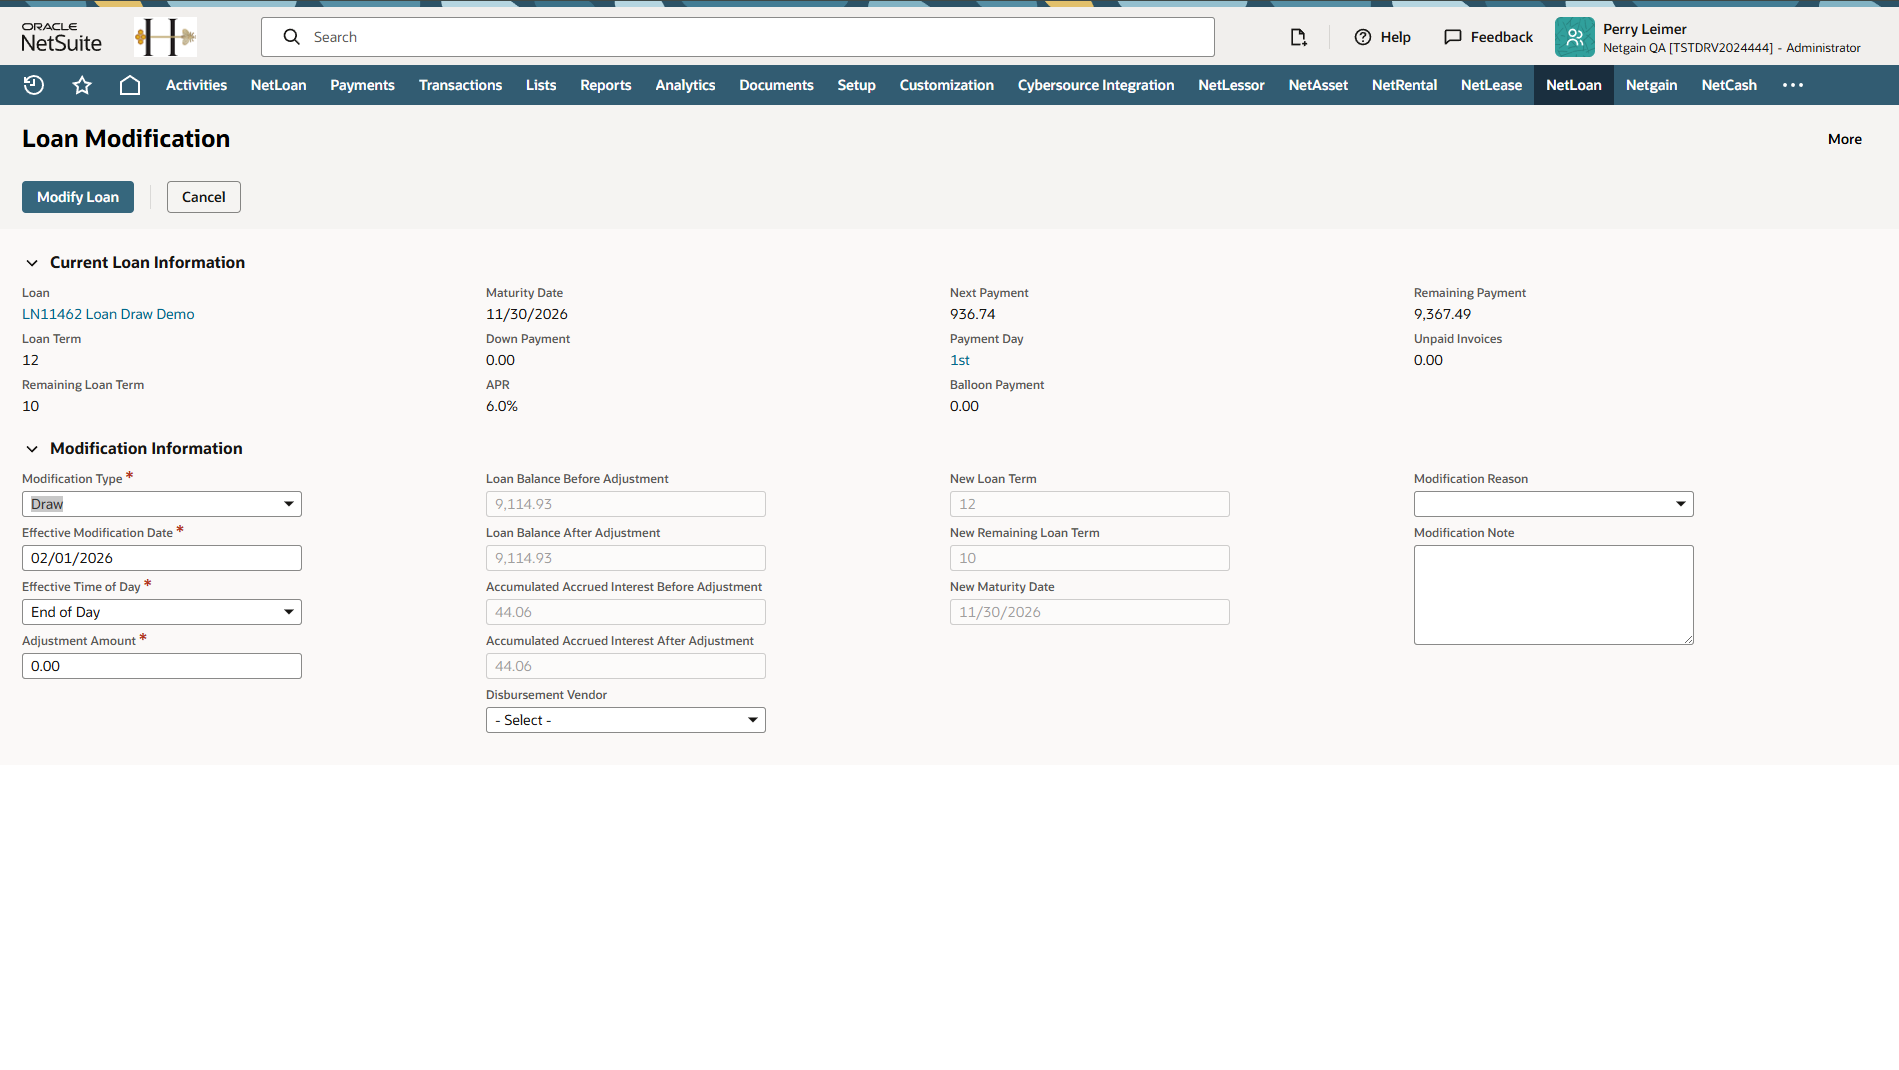Open the Transactions menu
1899x1070 pixels.
pyautogui.click(x=460, y=85)
